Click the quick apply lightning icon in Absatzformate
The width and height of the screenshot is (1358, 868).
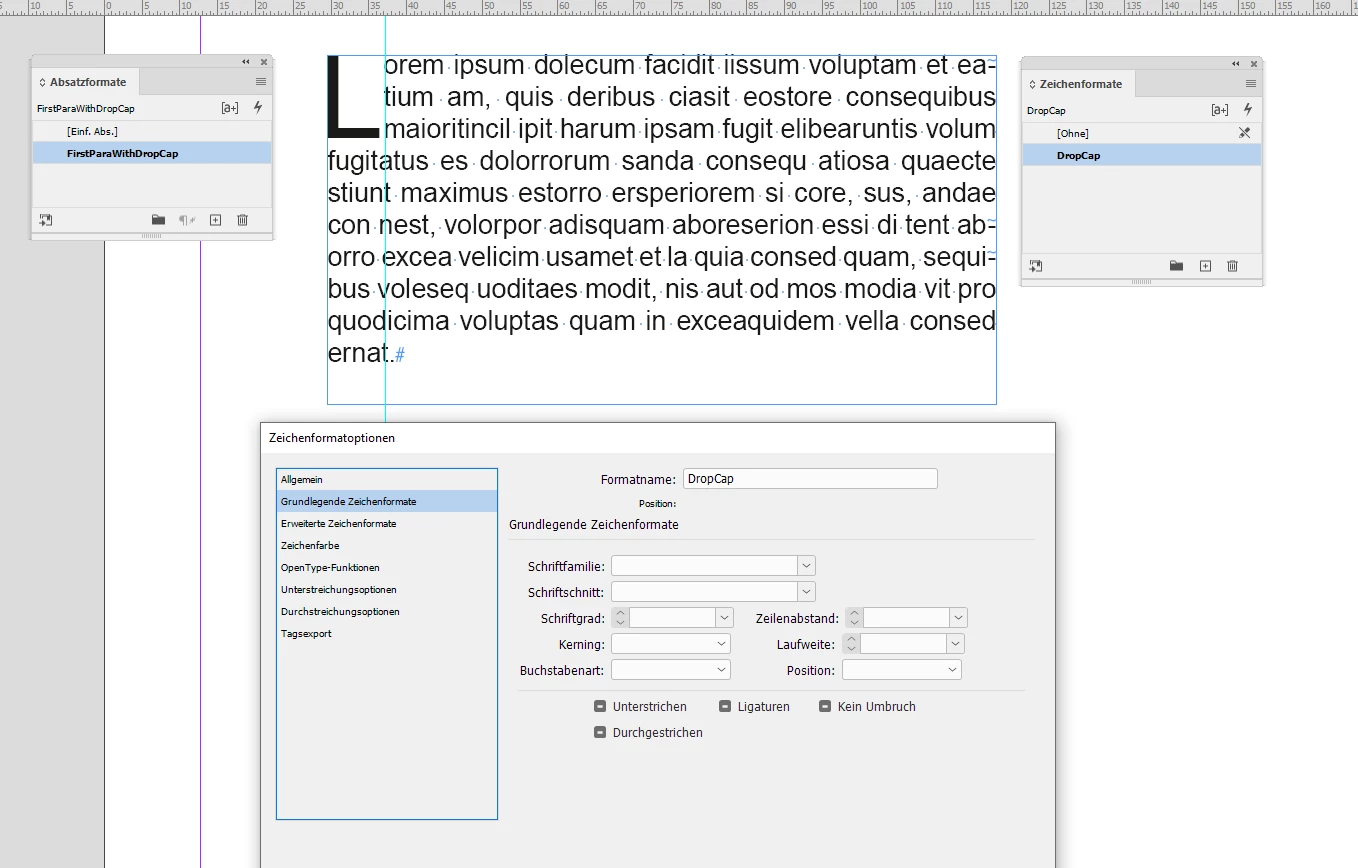point(258,108)
